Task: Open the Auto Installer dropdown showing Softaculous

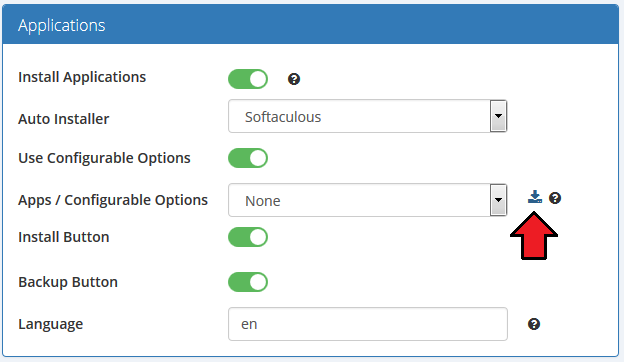Action: (x=367, y=116)
